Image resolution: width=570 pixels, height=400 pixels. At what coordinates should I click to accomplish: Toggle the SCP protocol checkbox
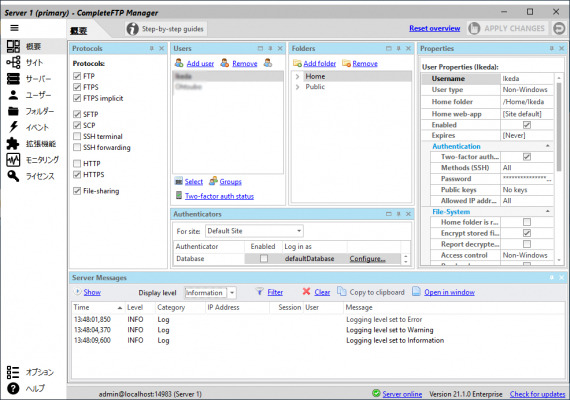pyautogui.click(x=77, y=125)
